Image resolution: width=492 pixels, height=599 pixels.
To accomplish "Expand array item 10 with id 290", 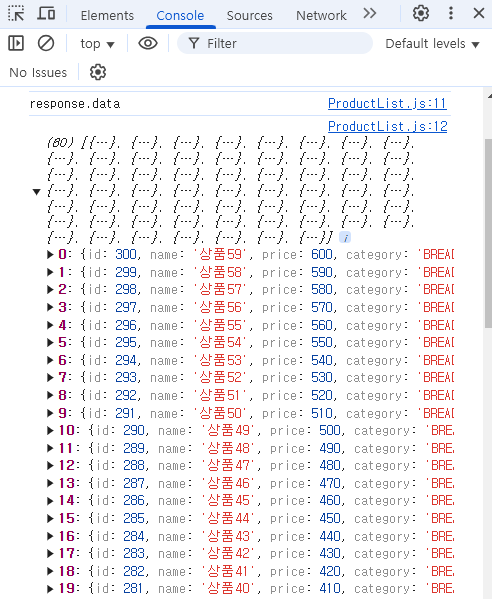I will tap(50, 431).
